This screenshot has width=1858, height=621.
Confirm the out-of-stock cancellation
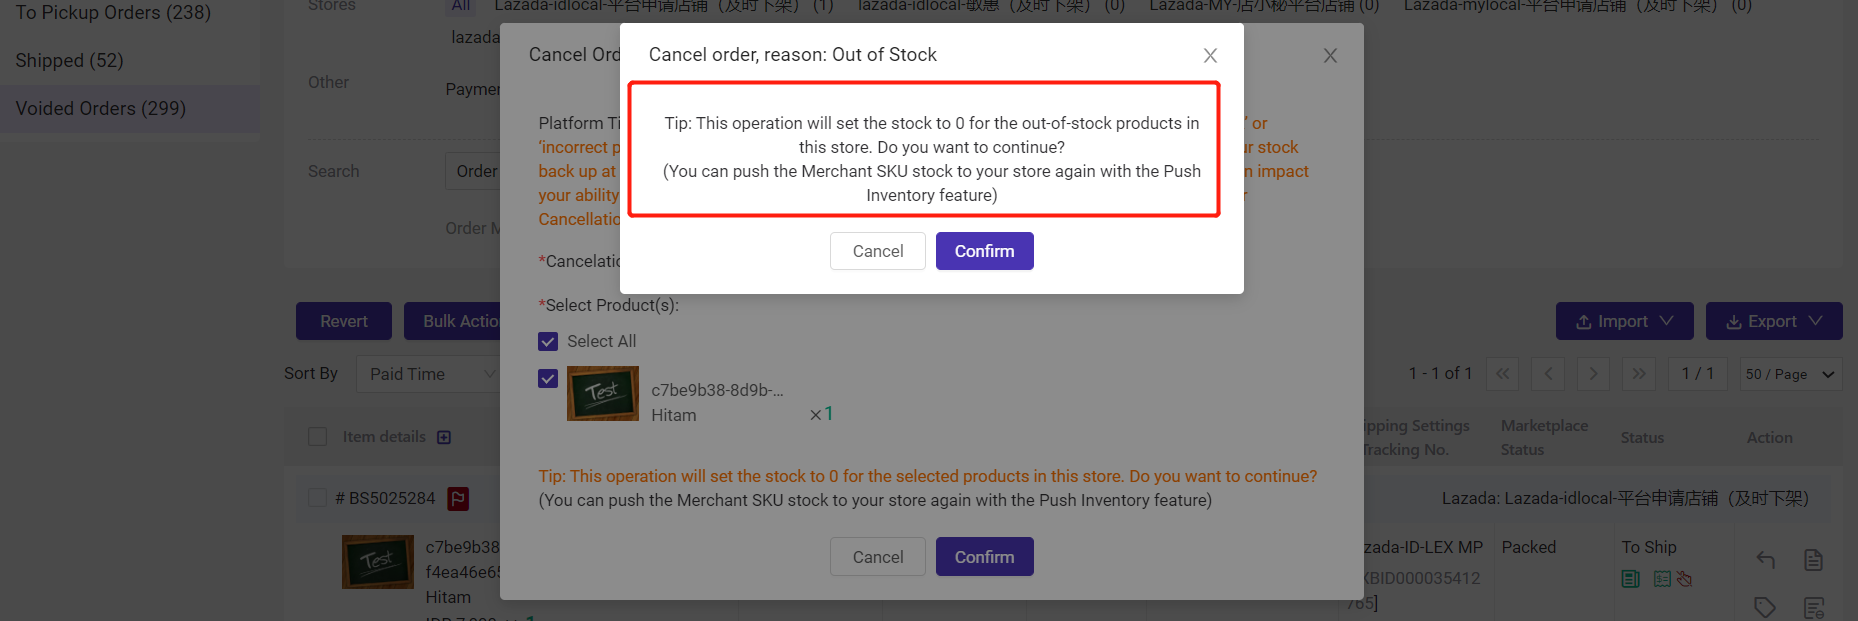(x=984, y=251)
